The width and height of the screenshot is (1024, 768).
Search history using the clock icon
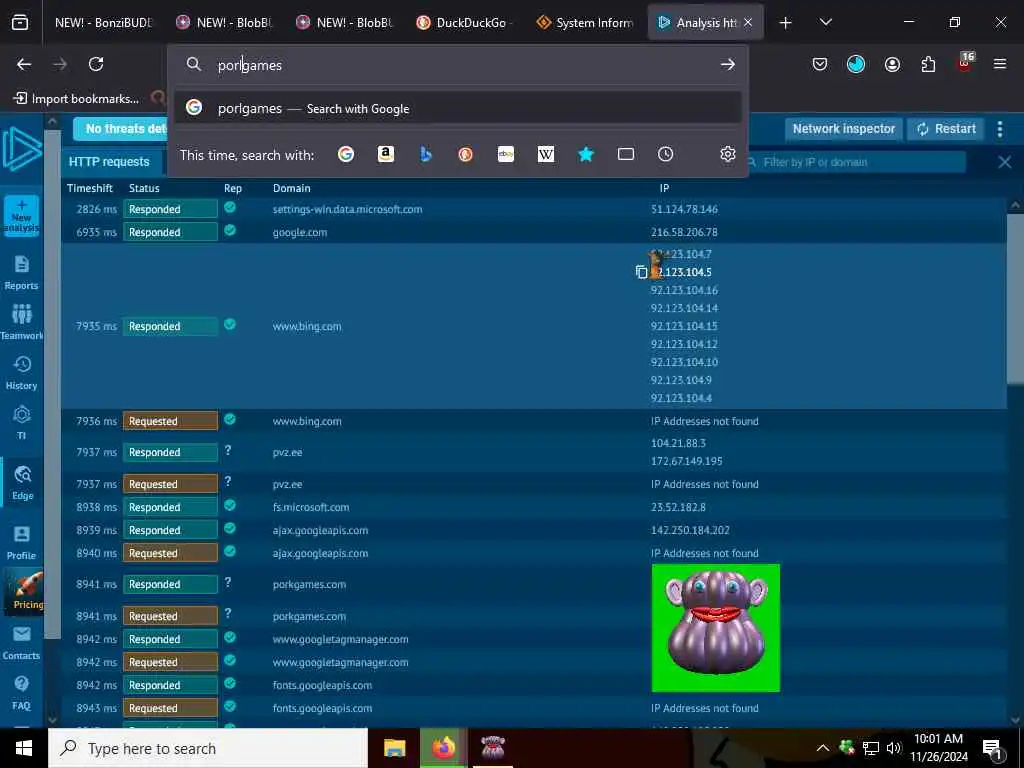tap(665, 154)
